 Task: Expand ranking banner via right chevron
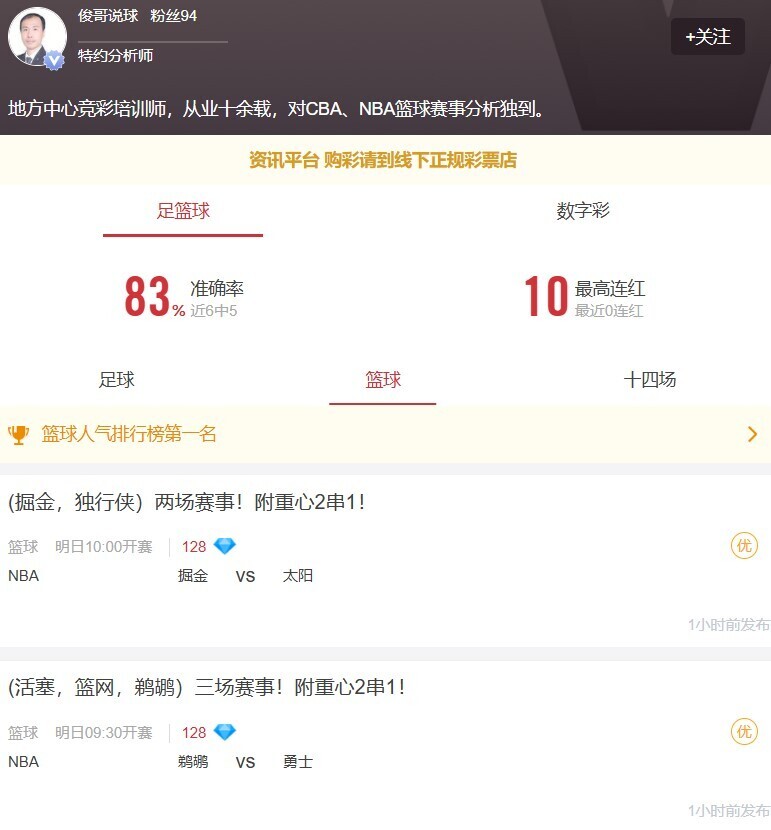(752, 435)
